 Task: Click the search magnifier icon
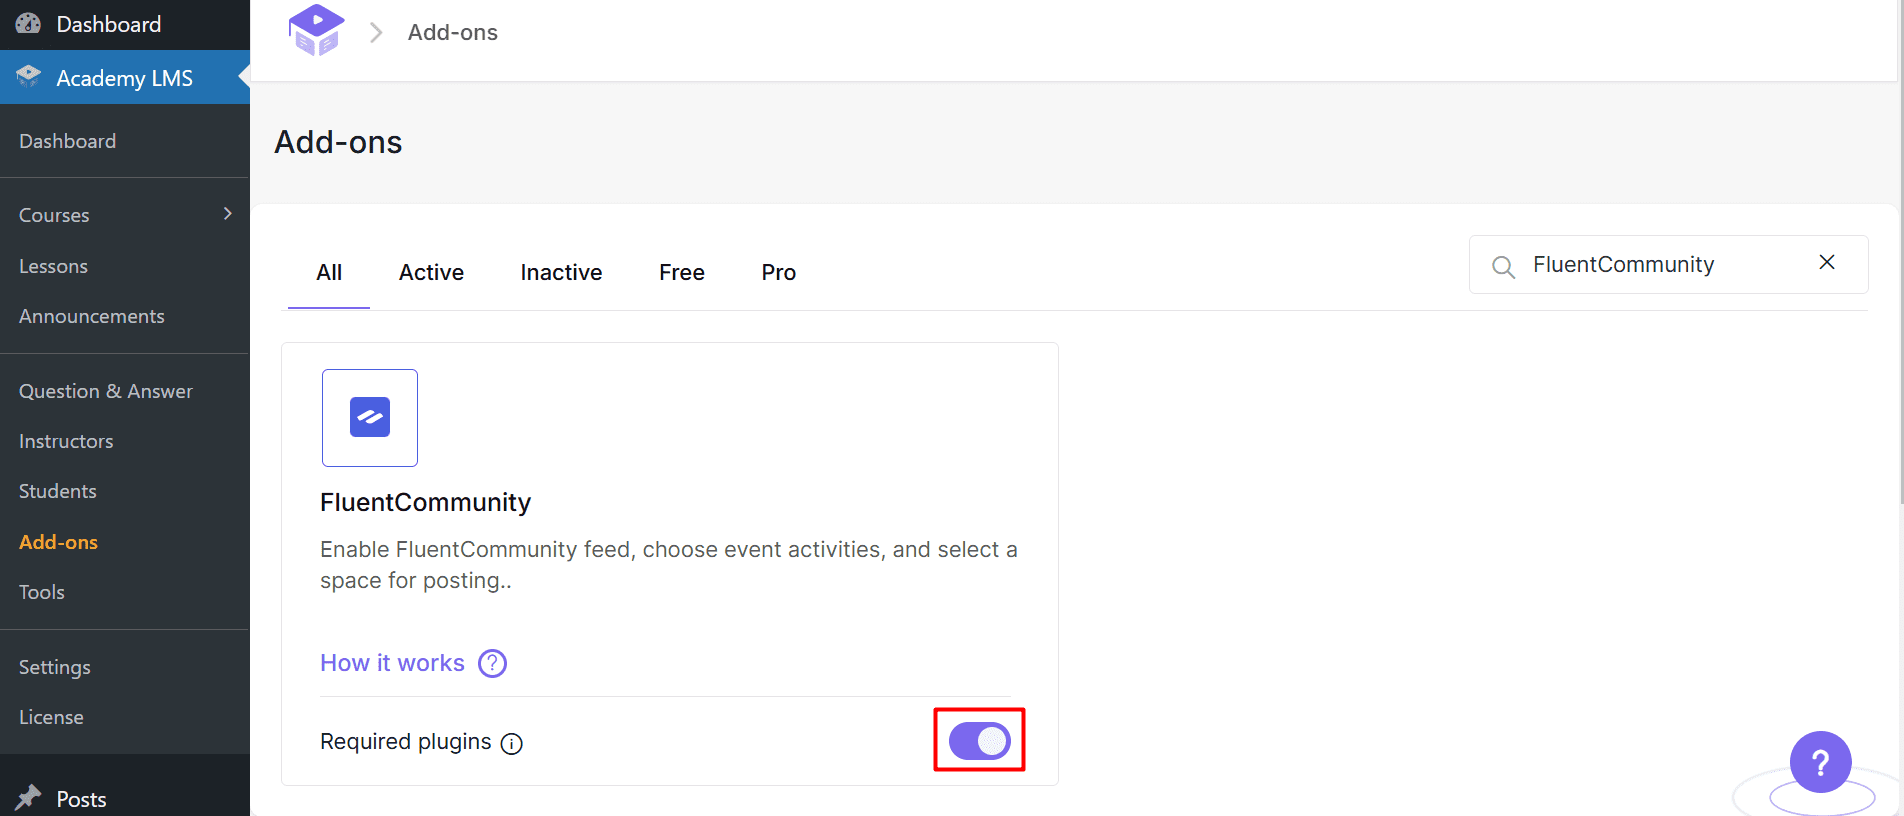pos(1503,266)
